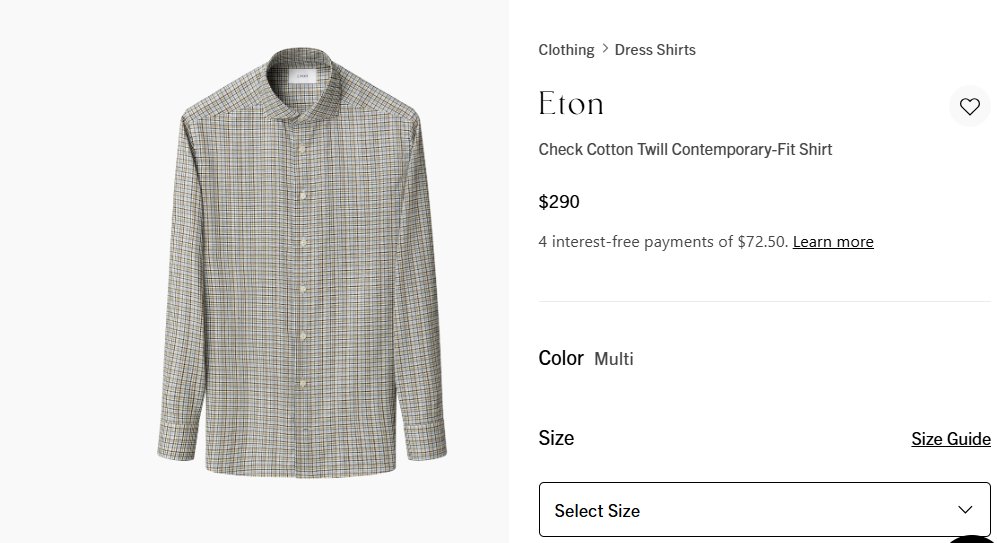Click the Eton brand name
Viewport: 997px width, 543px height.
tap(571, 105)
